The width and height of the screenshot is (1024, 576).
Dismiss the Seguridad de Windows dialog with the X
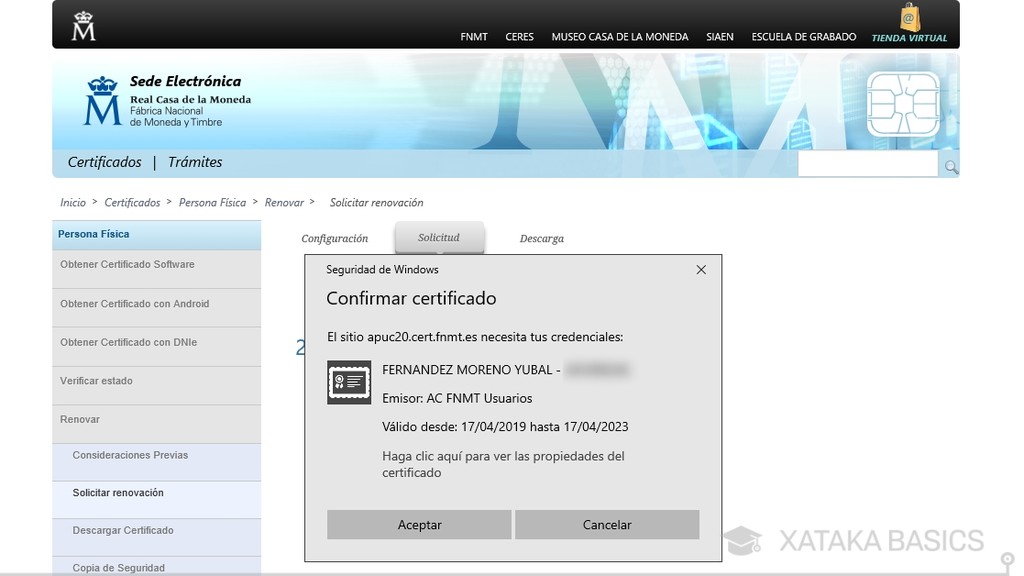[700, 269]
